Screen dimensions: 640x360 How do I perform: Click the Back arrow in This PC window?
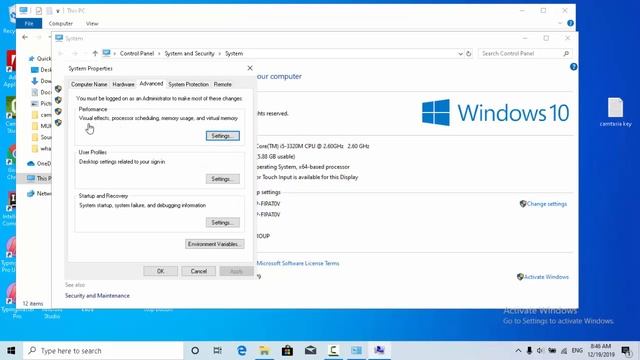point(25,37)
